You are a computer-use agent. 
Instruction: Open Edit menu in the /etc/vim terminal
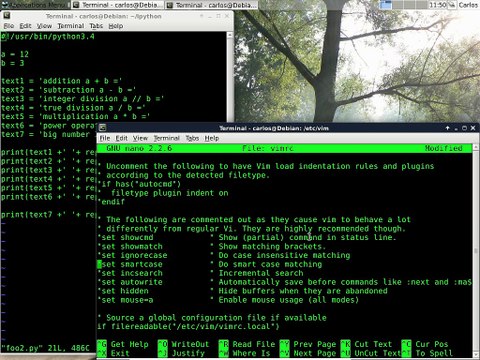pyautogui.click(x=121, y=138)
